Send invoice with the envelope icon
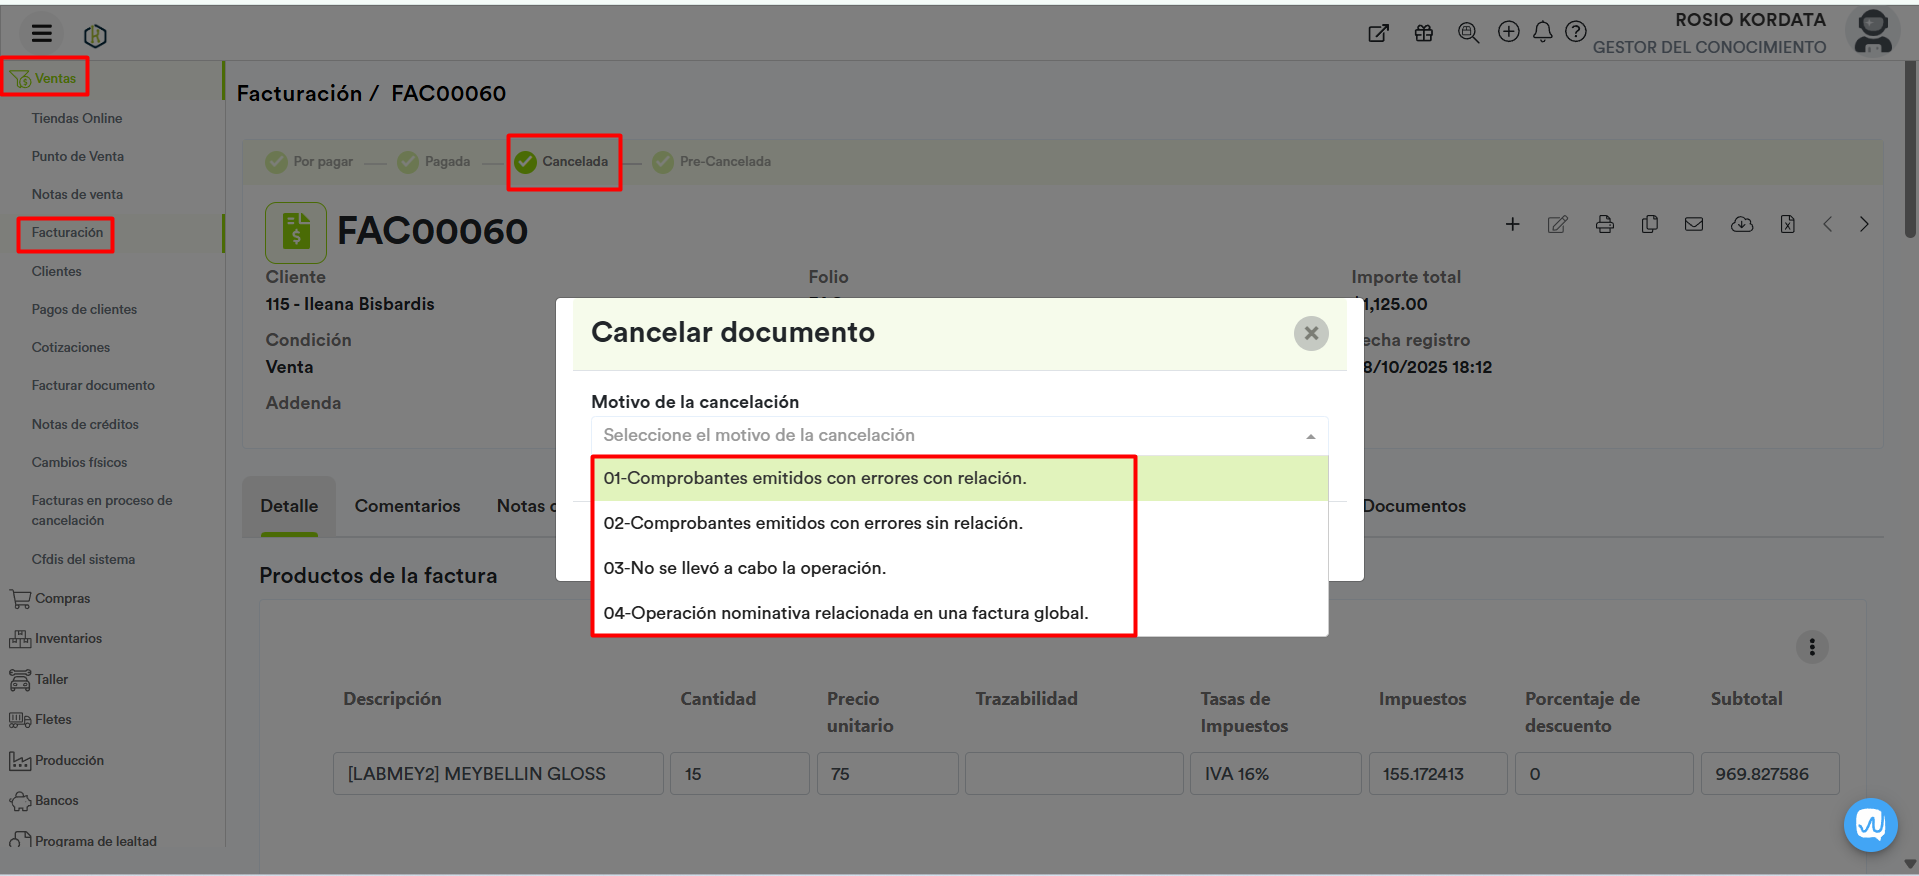This screenshot has height=876, width=1919. click(1693, 225)
